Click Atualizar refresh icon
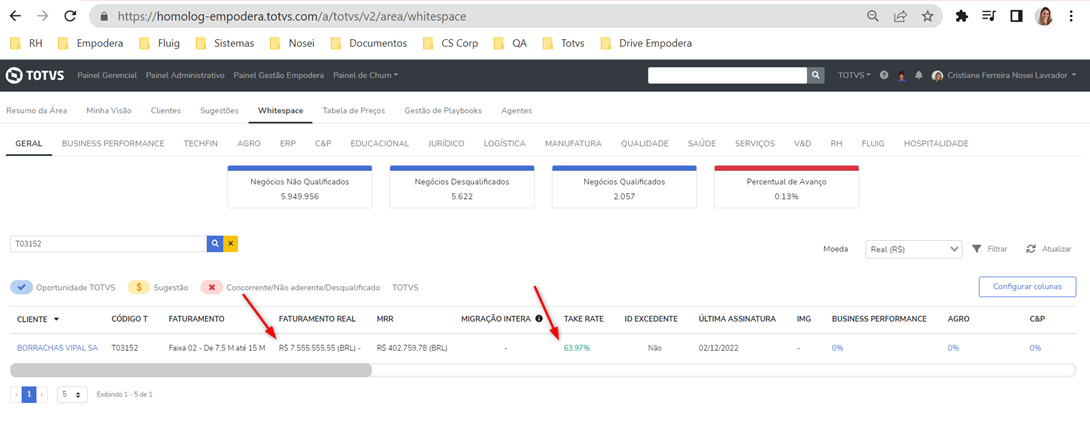This screenshot has width=1090, height=428. tap(1031, 249)
